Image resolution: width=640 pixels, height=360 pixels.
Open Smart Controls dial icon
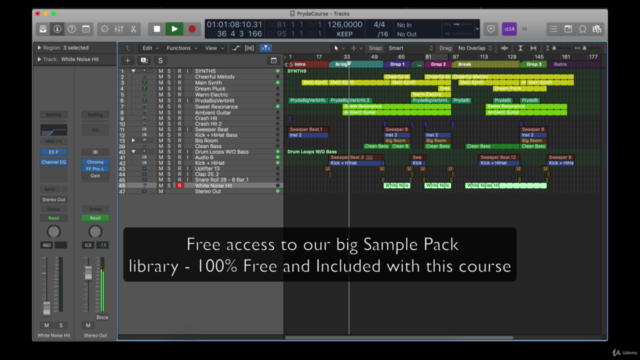pos(104,29)
